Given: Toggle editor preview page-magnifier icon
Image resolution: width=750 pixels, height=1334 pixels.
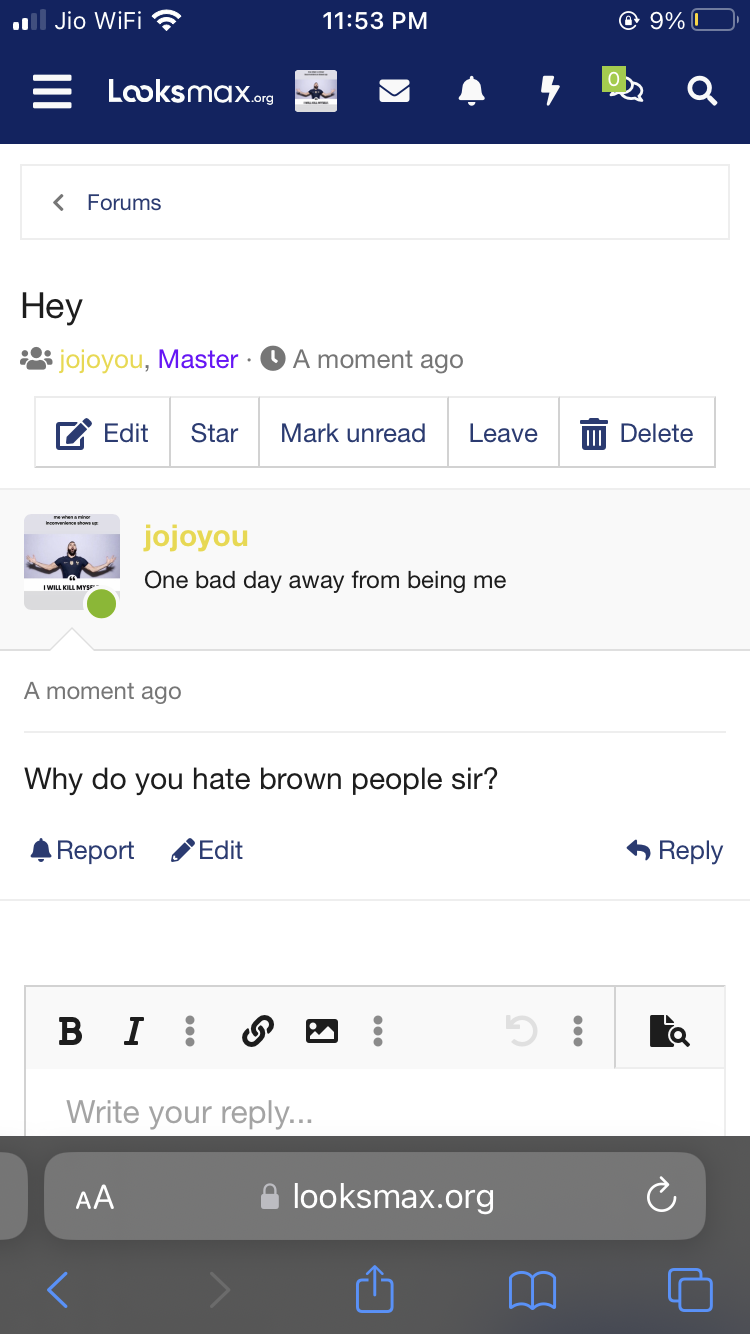Looking at the screenshot, I should pos(669,1030).
